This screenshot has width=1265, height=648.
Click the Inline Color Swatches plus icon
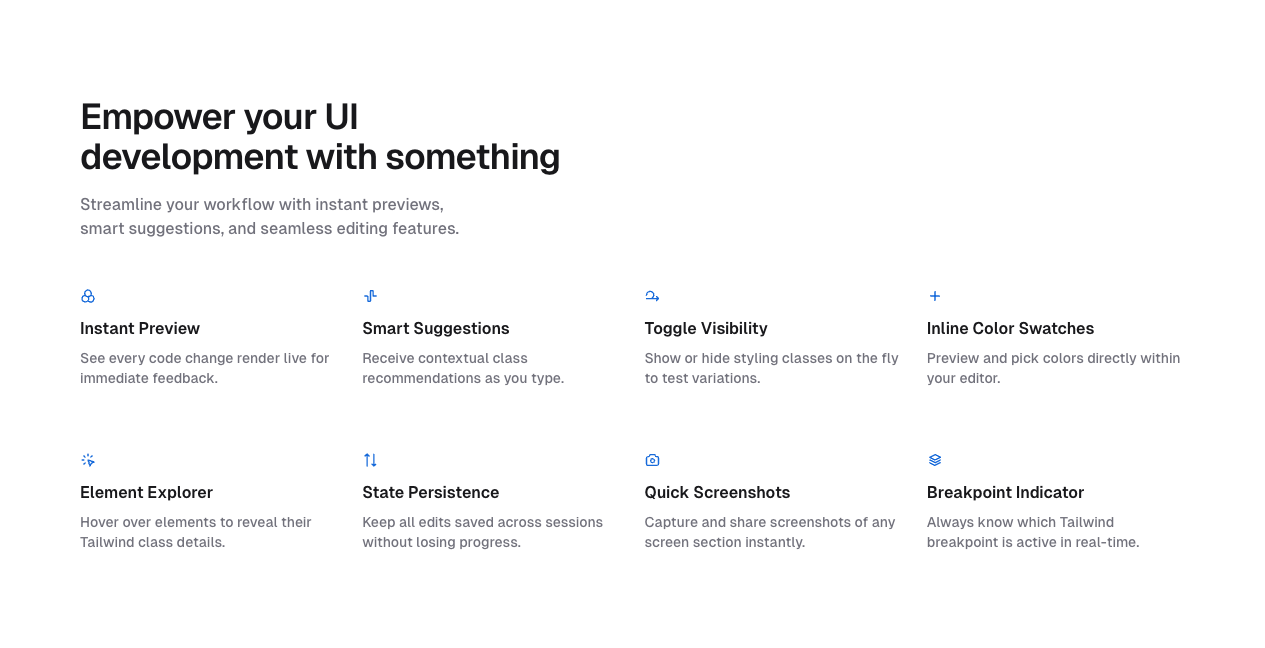(x=935, y=296)
